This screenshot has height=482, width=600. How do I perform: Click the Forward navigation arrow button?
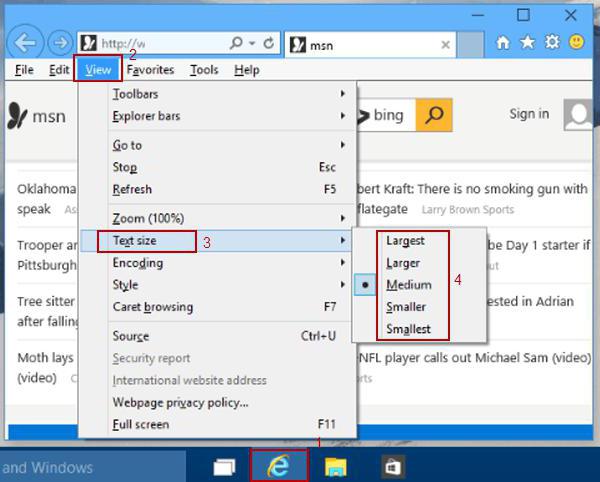tap(59, 44)
